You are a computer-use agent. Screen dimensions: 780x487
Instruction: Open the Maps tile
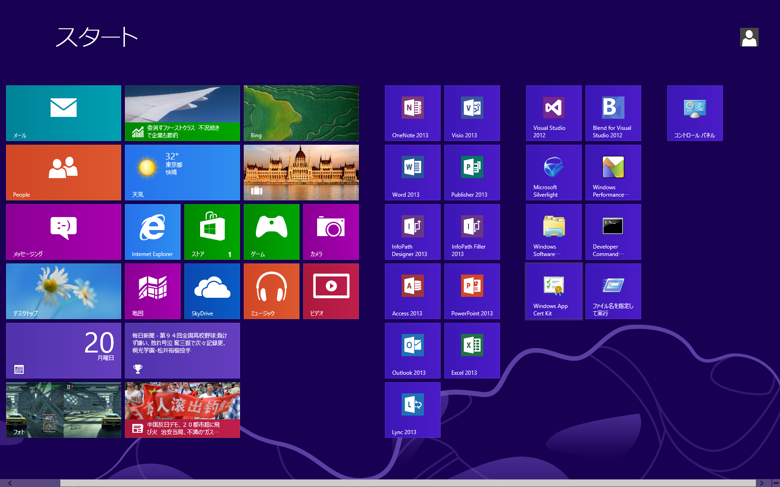point(152,291)
